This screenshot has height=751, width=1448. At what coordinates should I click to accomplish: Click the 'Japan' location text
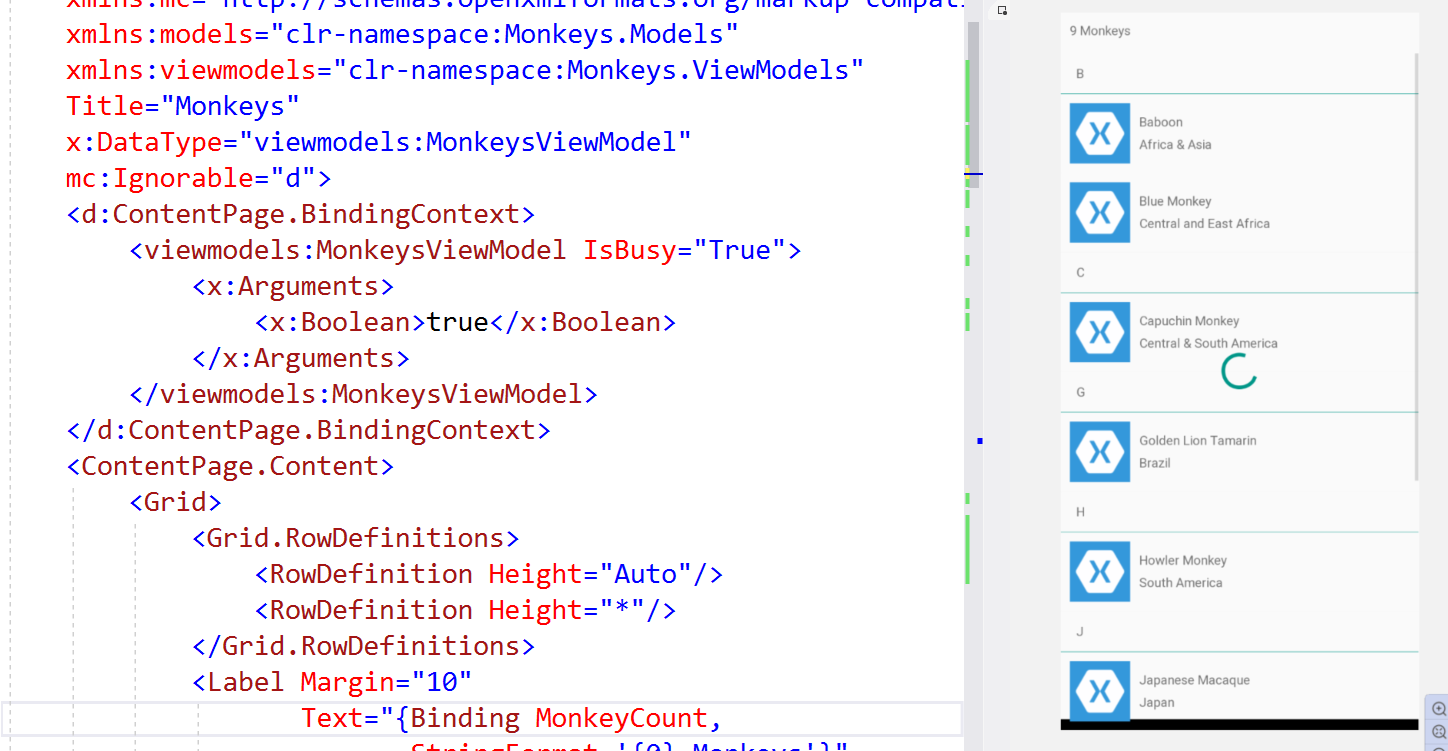1156,702
